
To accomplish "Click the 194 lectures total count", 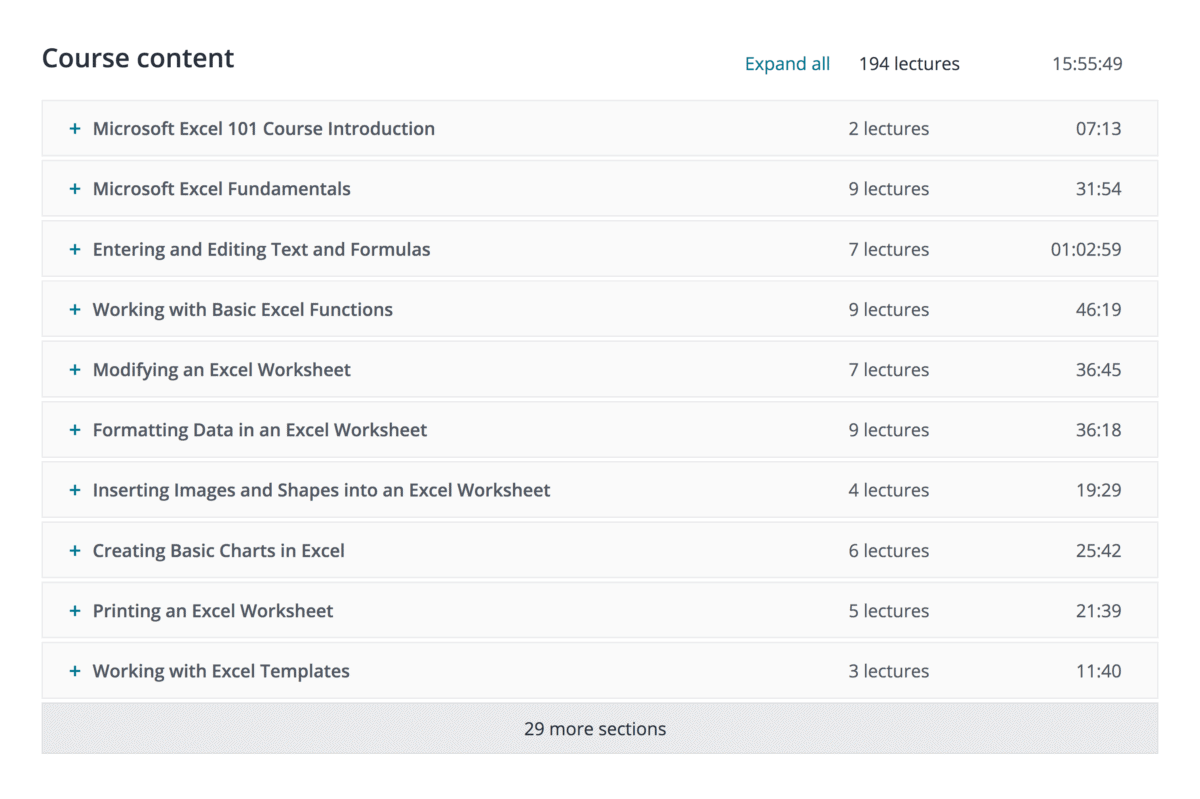I will [909, 64].
